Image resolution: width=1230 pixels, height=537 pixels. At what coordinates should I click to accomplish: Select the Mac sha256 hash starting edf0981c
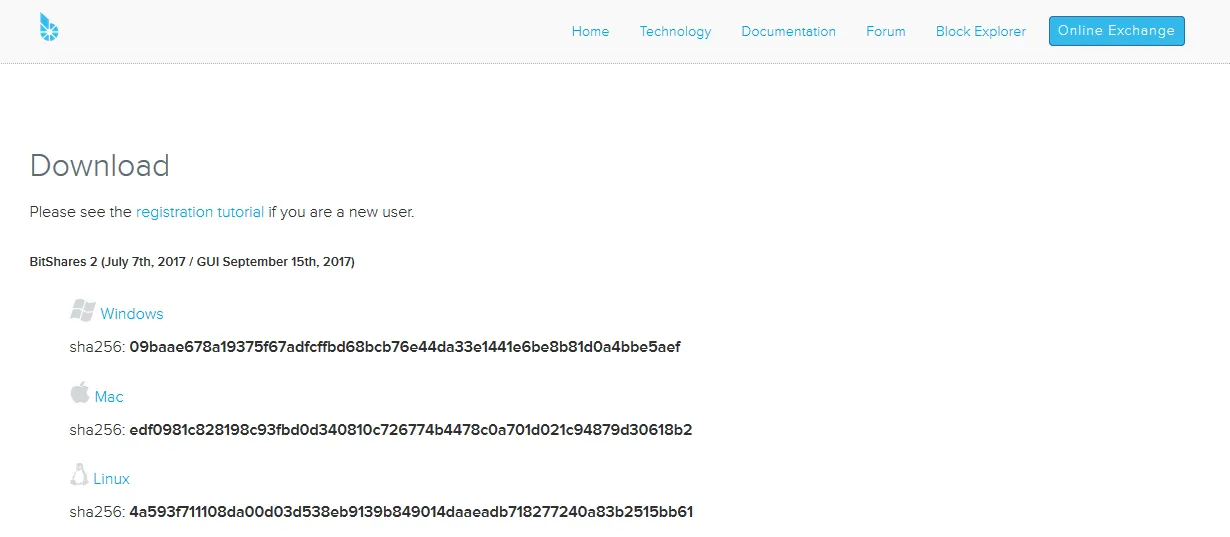411,430
